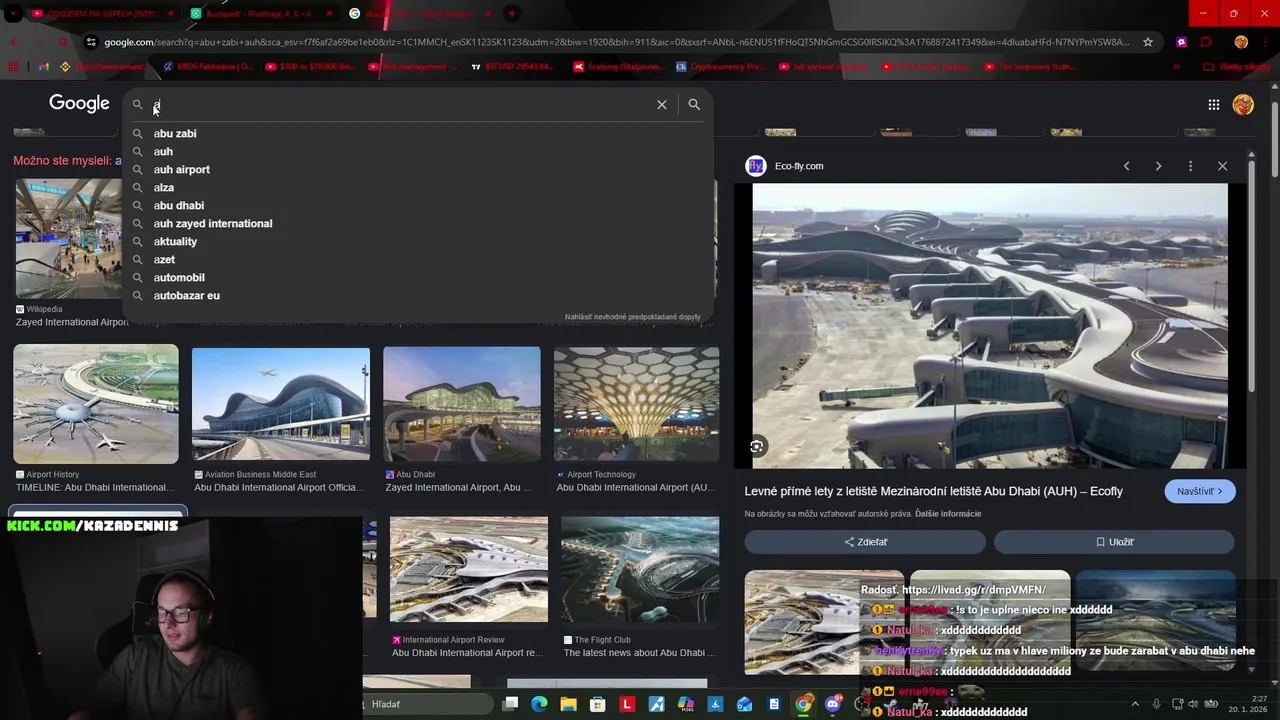Viewport: 1280px width, 720px height.
Task: Expand hidden system tray icons
Action: point(1135,704)
